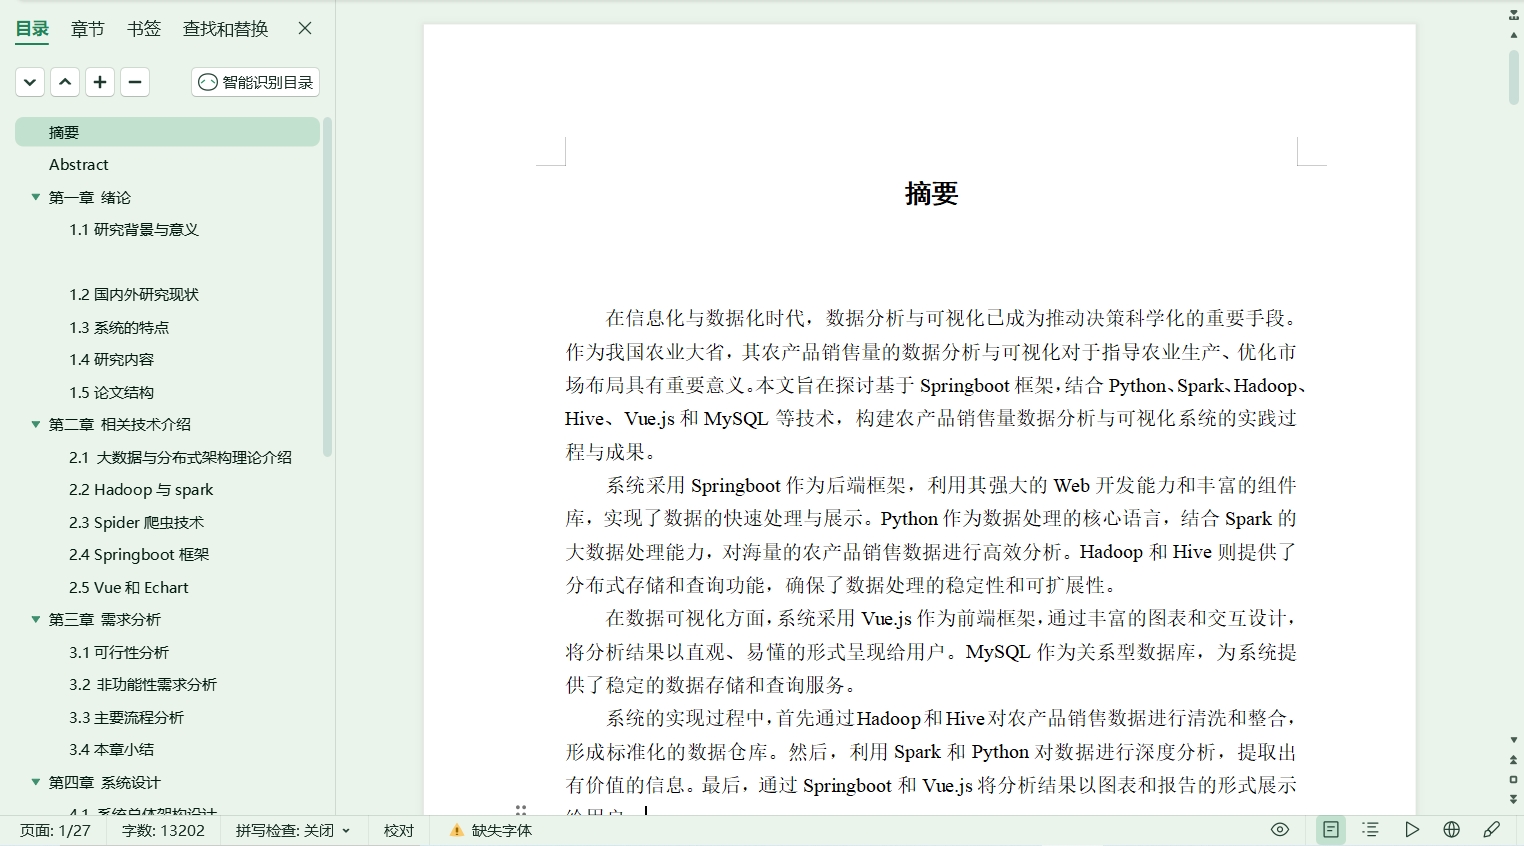
Task: Toggle eye protection mode icon
Action: coord(1280,830)
